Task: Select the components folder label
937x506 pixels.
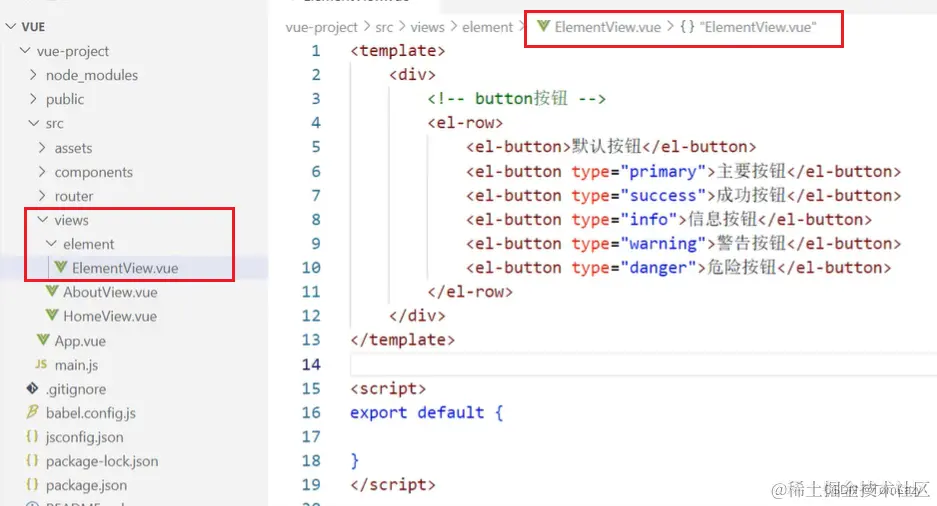Action: click(x=94, y=172)
